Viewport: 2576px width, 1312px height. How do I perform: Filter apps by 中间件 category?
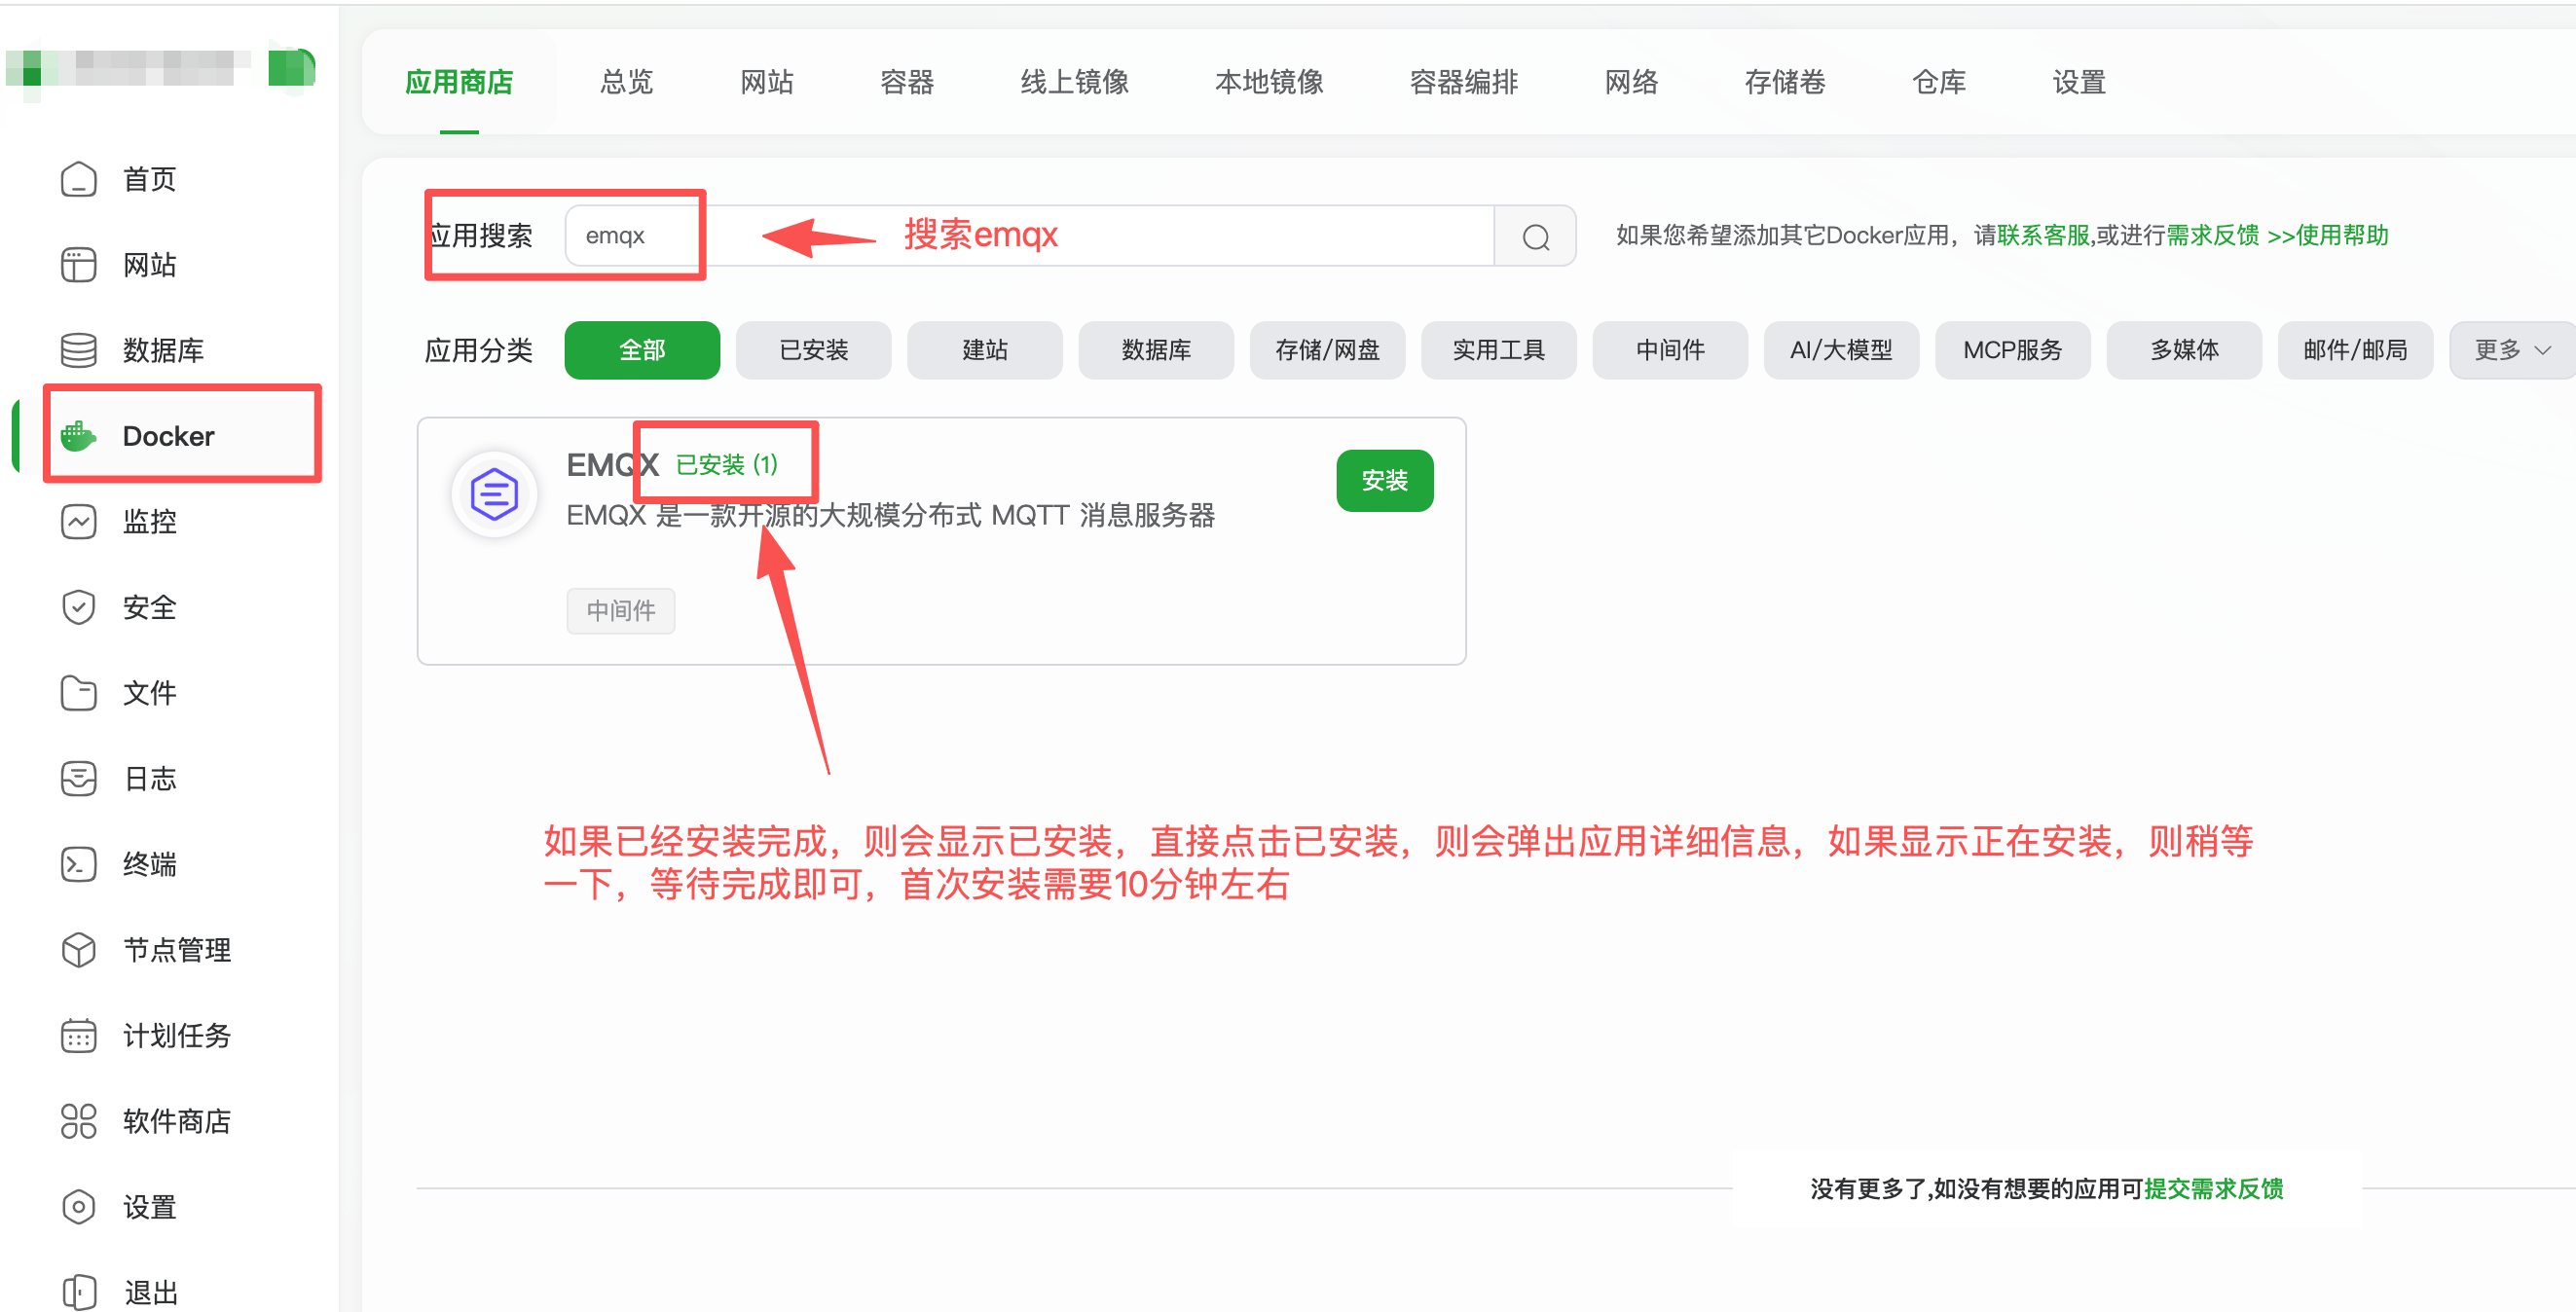click(1669, 350)
